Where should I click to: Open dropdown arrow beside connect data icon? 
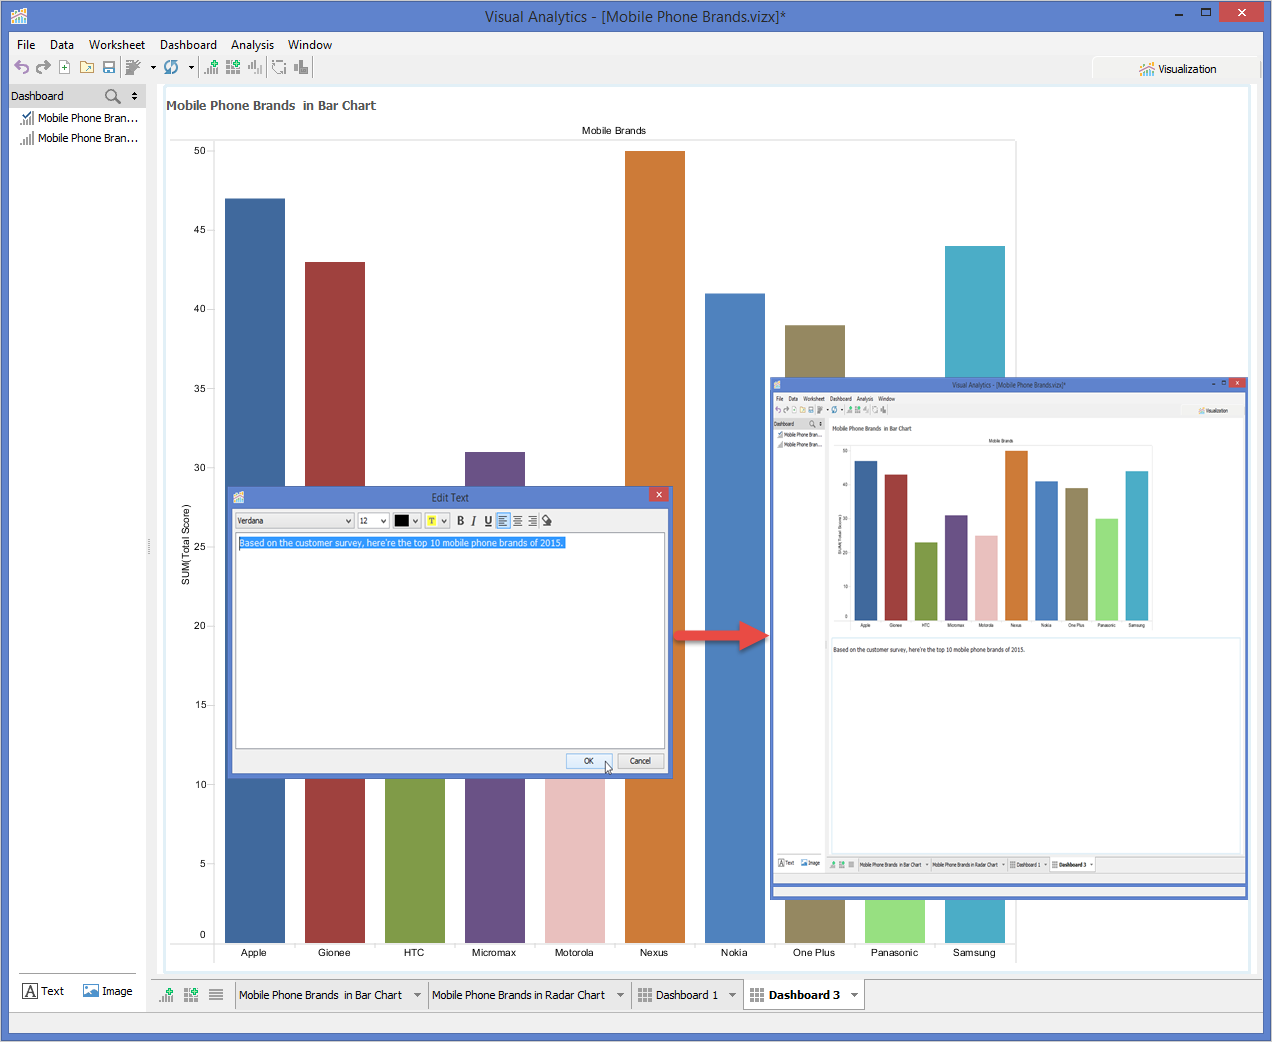coord(153,68)
